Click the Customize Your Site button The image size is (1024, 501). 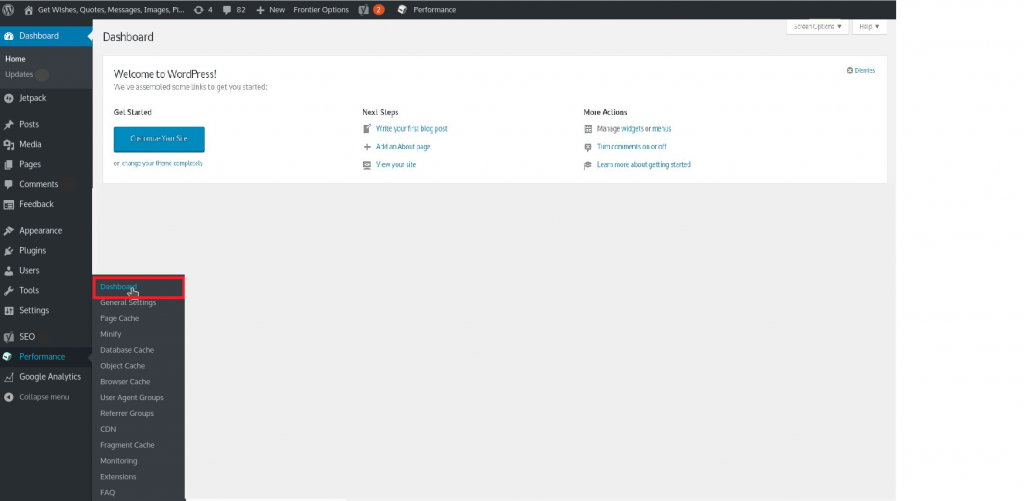(159, 139)
